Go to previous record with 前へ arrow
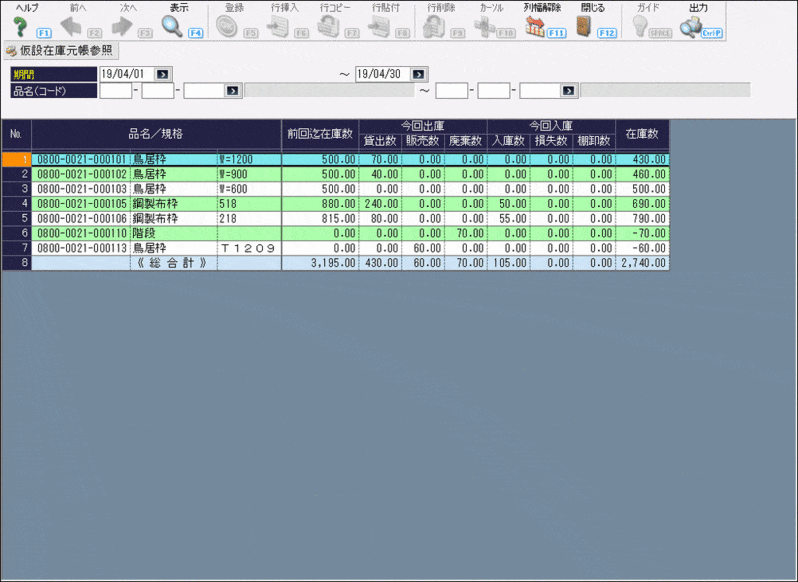 click(x=71, y=26)
